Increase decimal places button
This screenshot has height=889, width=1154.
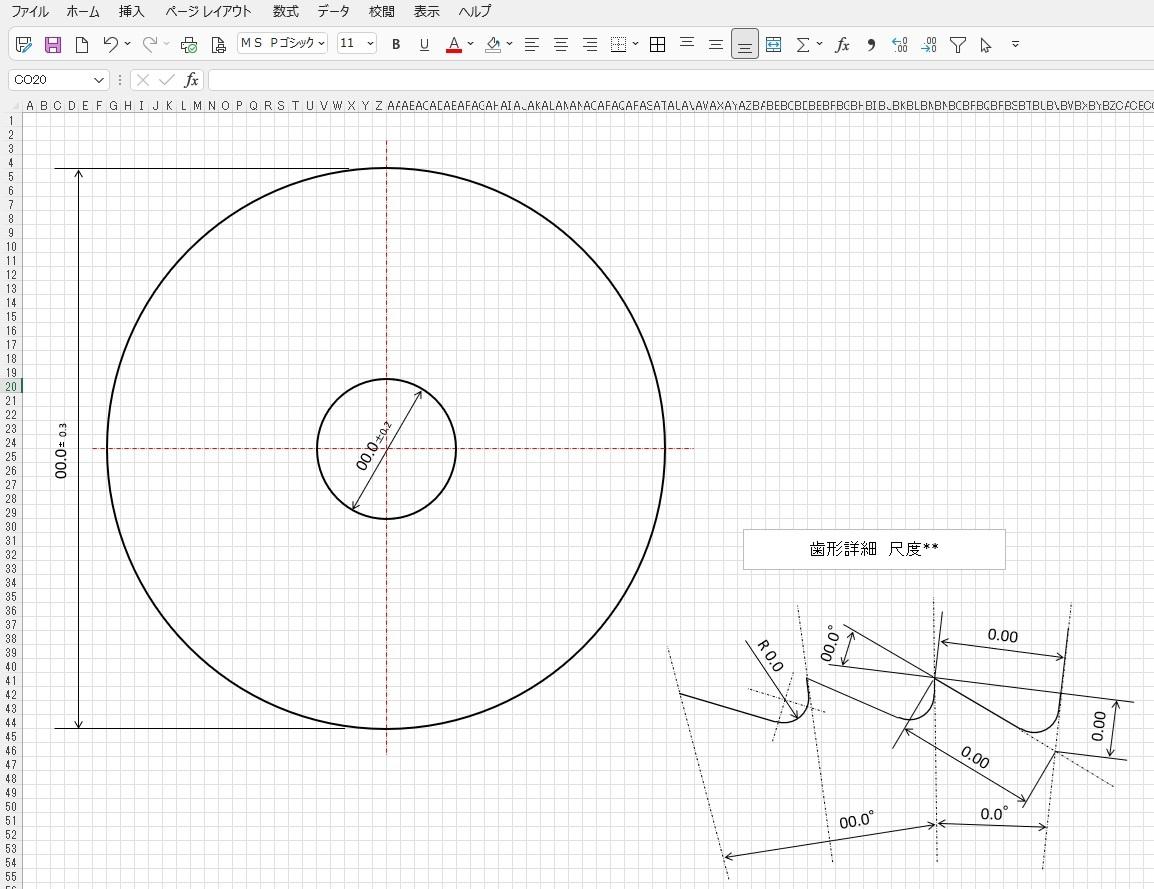tap(899, 45)
